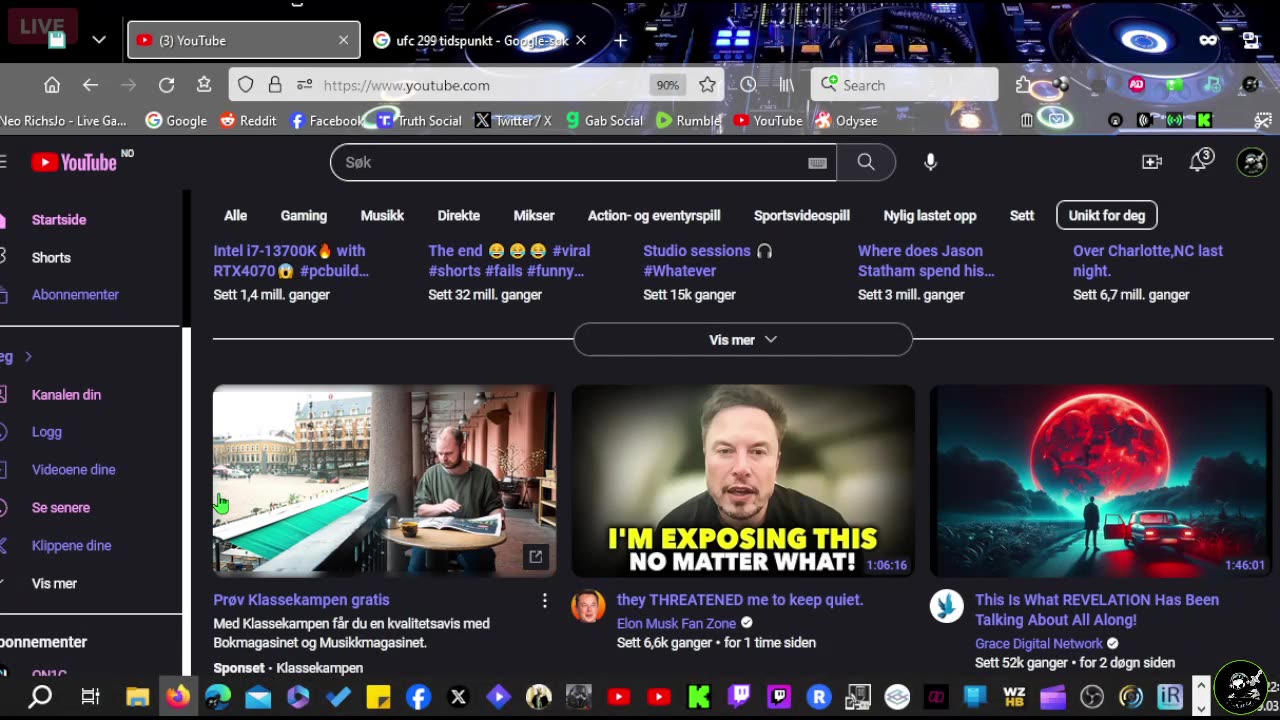Open the Firefox library icon
The height and width of the screenshot is (720, 1280).
787,85
